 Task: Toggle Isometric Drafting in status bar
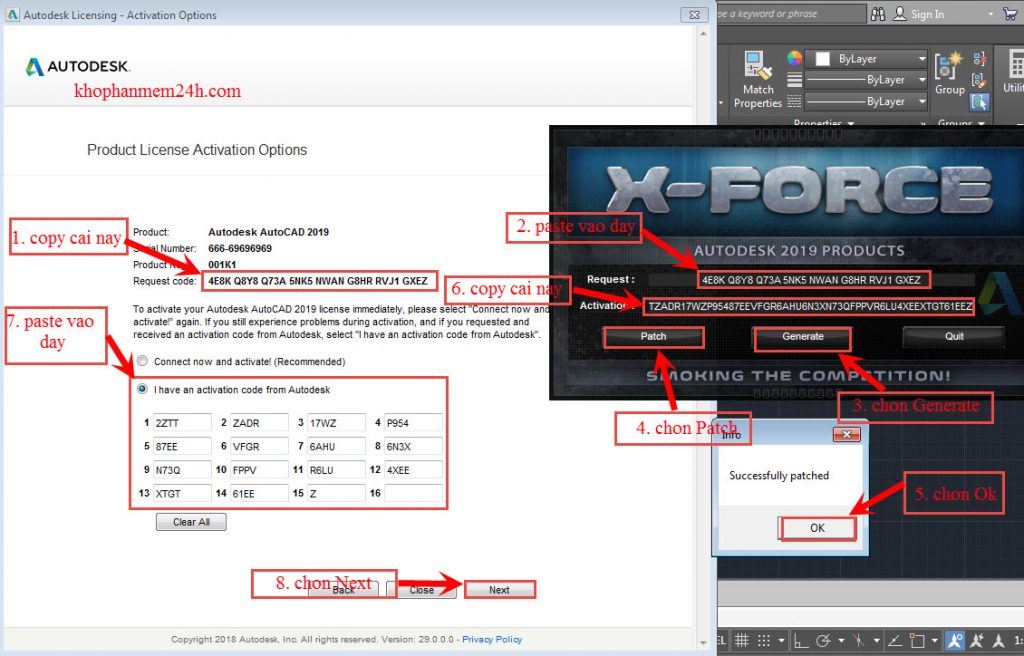pos(859,640)
